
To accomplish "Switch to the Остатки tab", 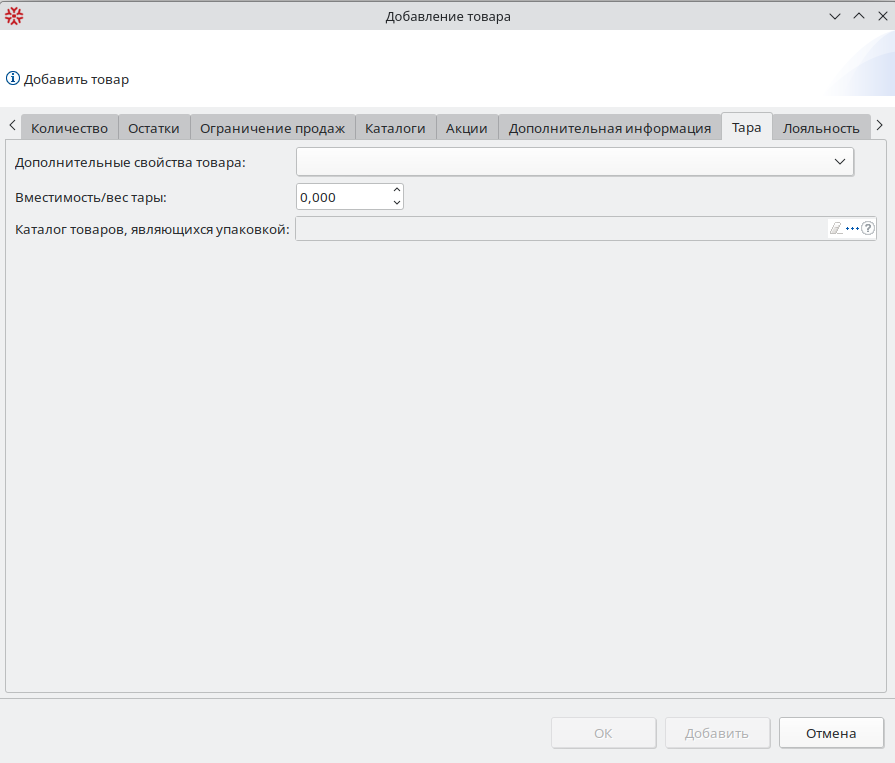I will point(154,128).
